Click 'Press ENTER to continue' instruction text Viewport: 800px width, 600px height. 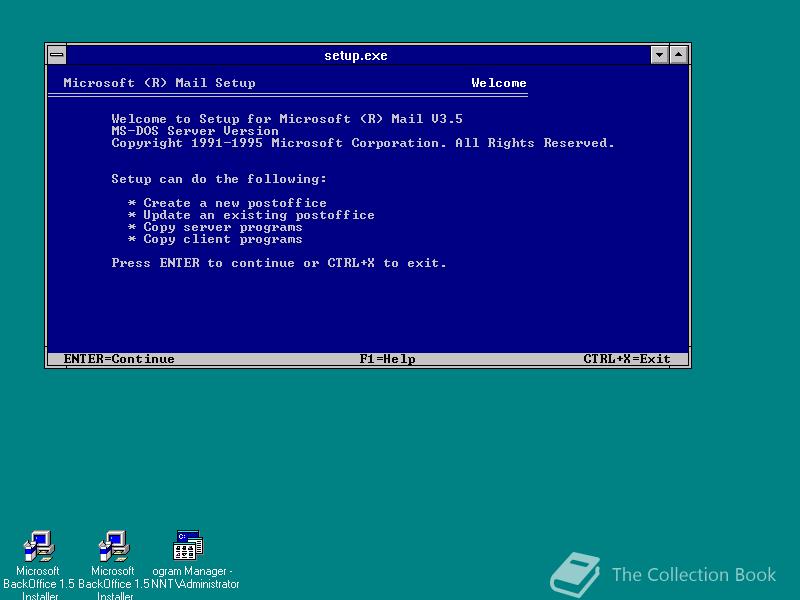click(279, 263)
